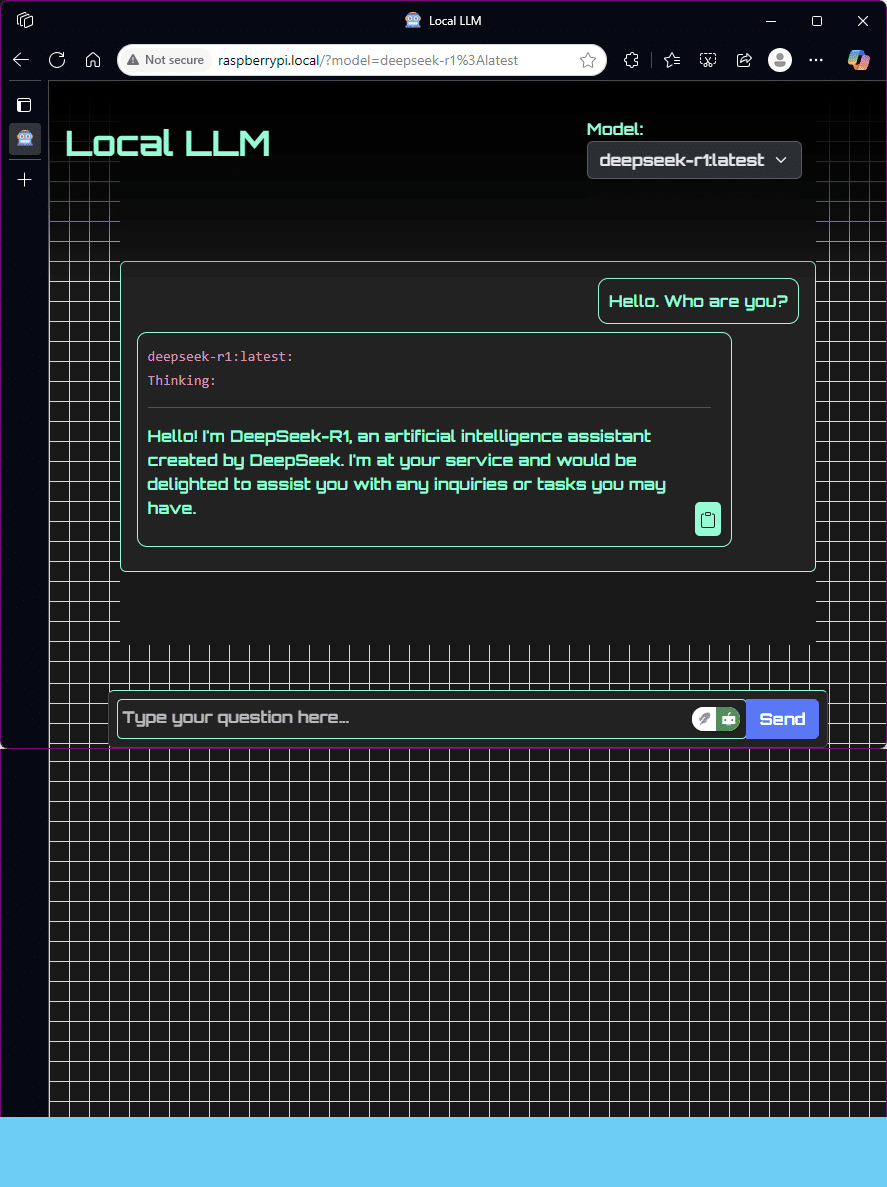This screenshot has width=887, height=1187.
Task: Select the quill input mode
Action: tap(706, 718)
